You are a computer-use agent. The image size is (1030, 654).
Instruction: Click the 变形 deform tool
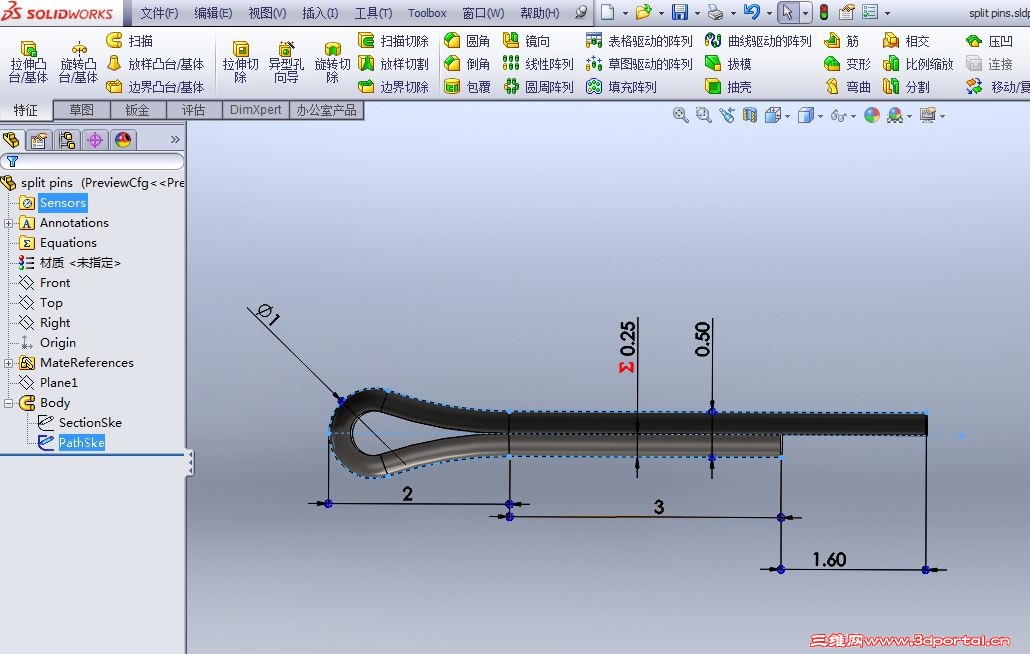tap(847, 64)
